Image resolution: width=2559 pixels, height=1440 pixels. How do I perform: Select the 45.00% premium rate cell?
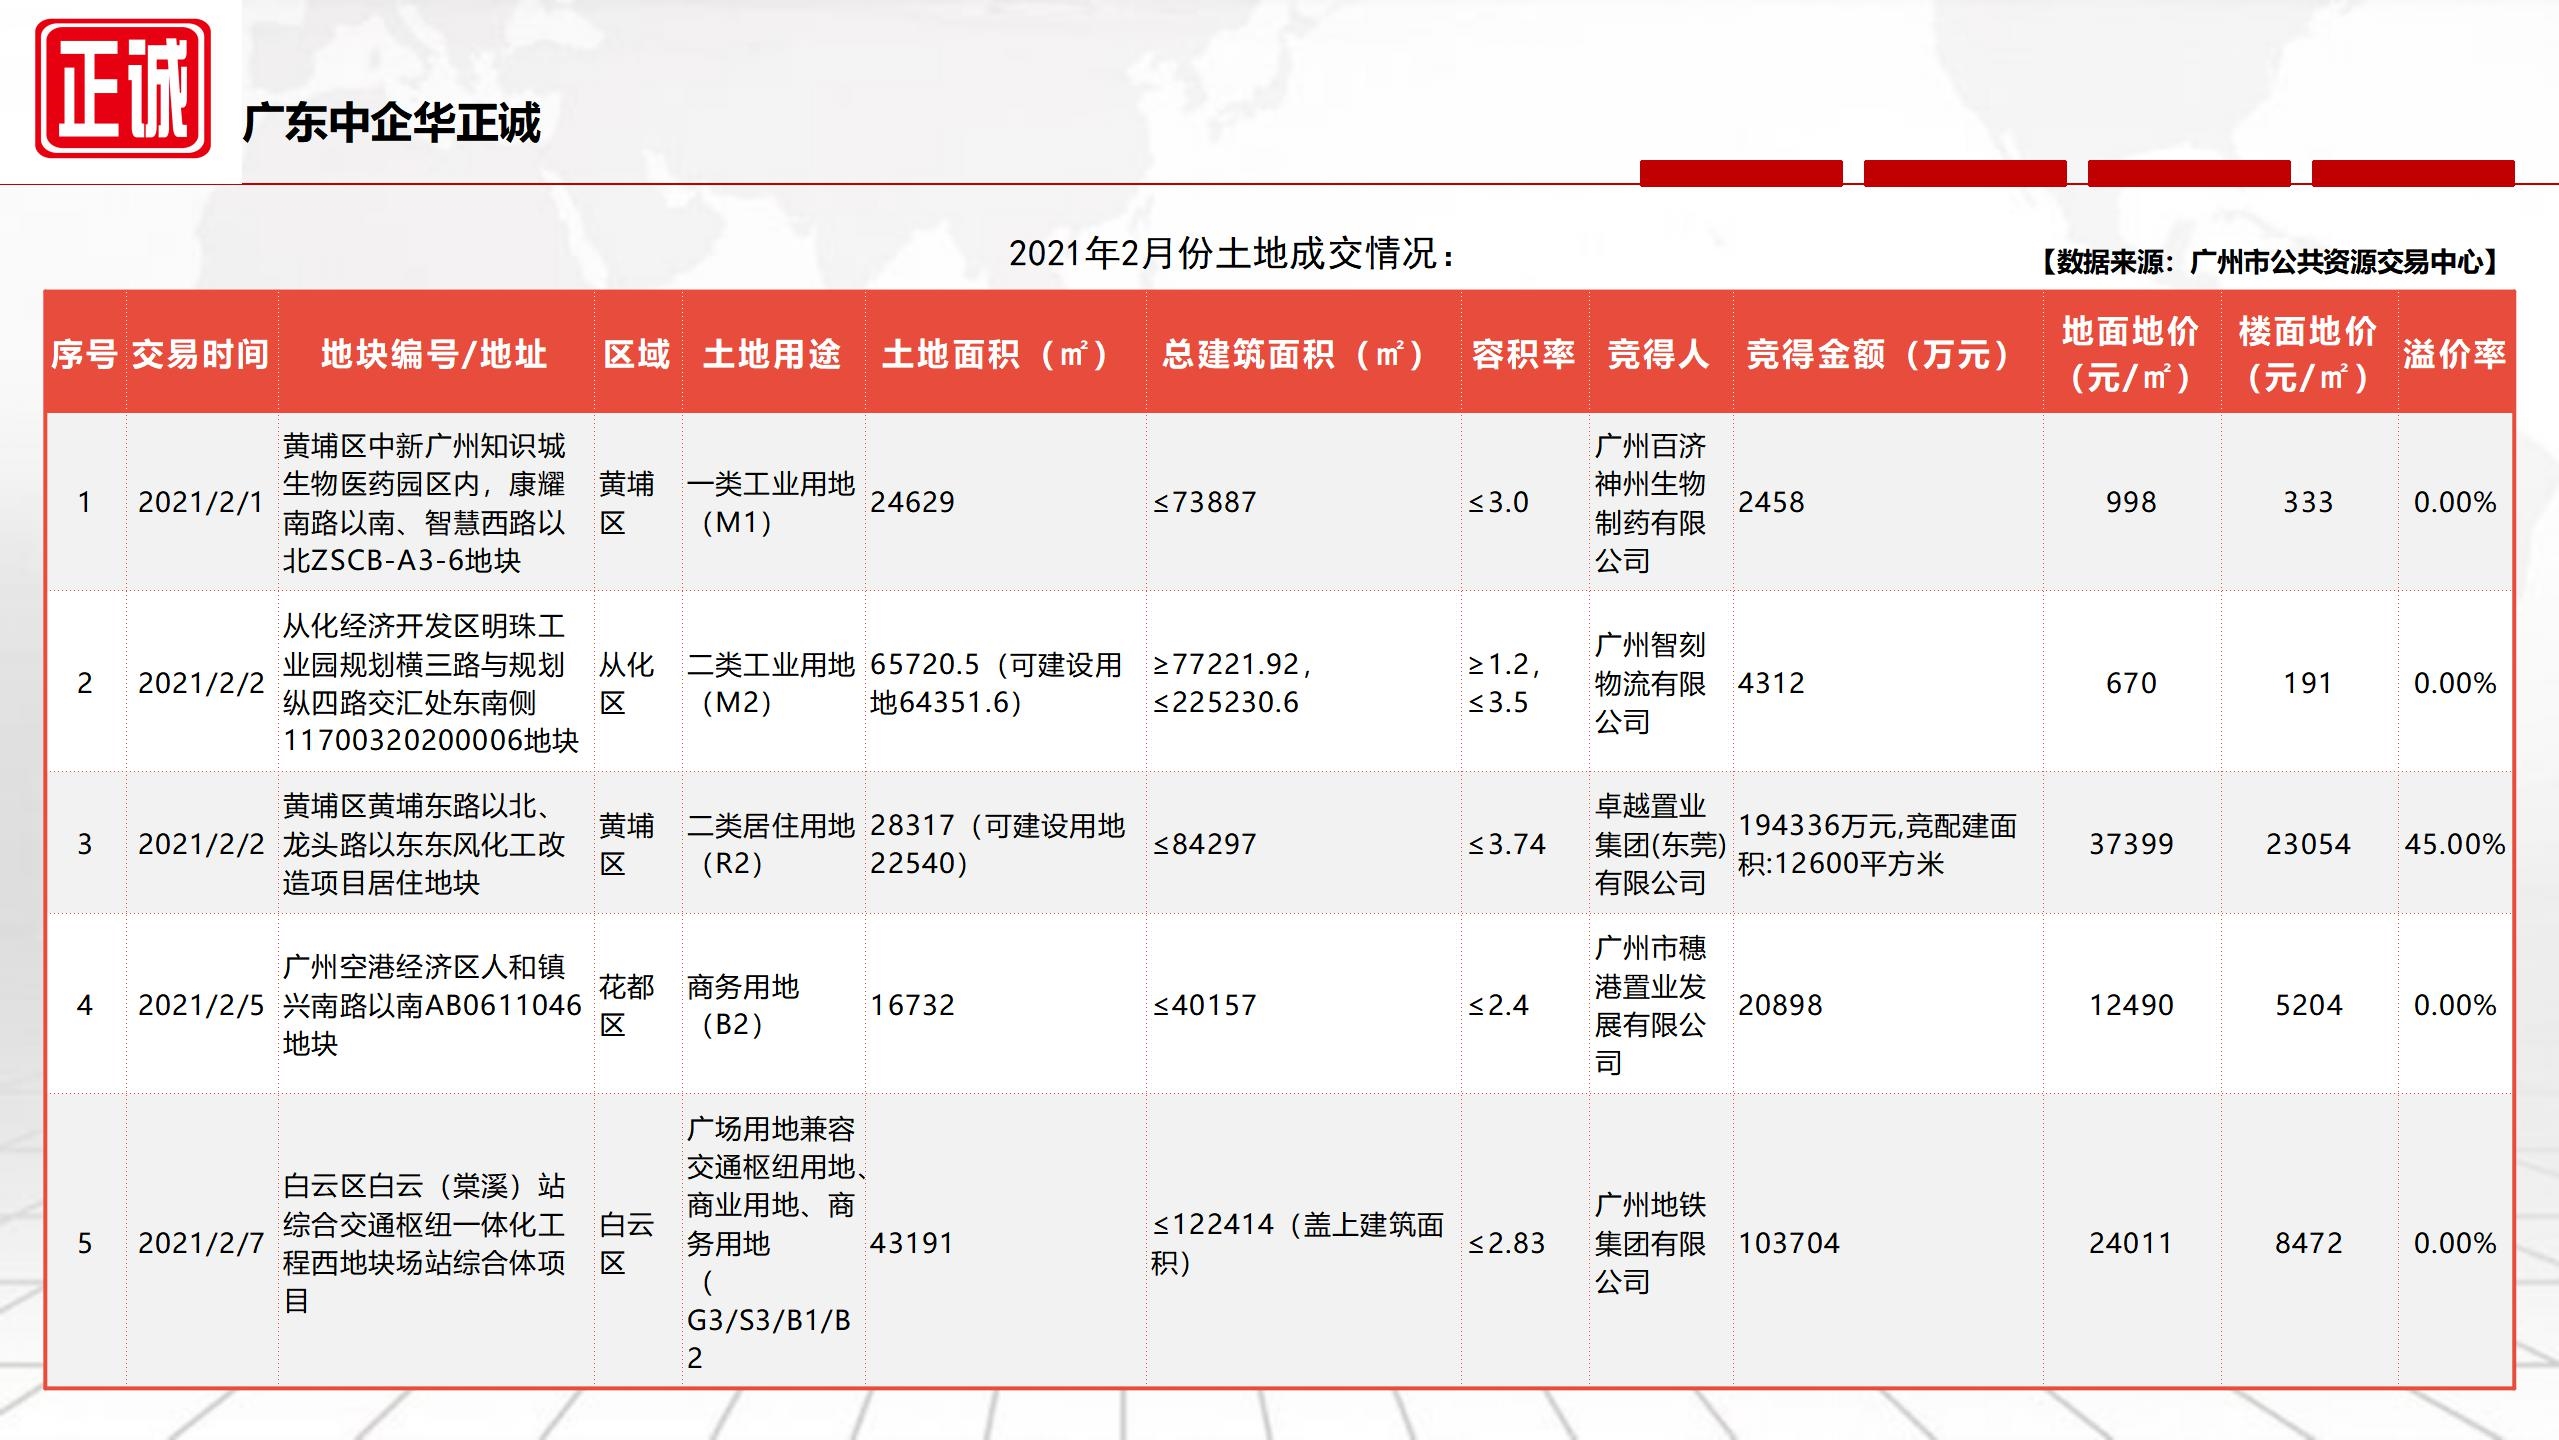click(2454, 844)
